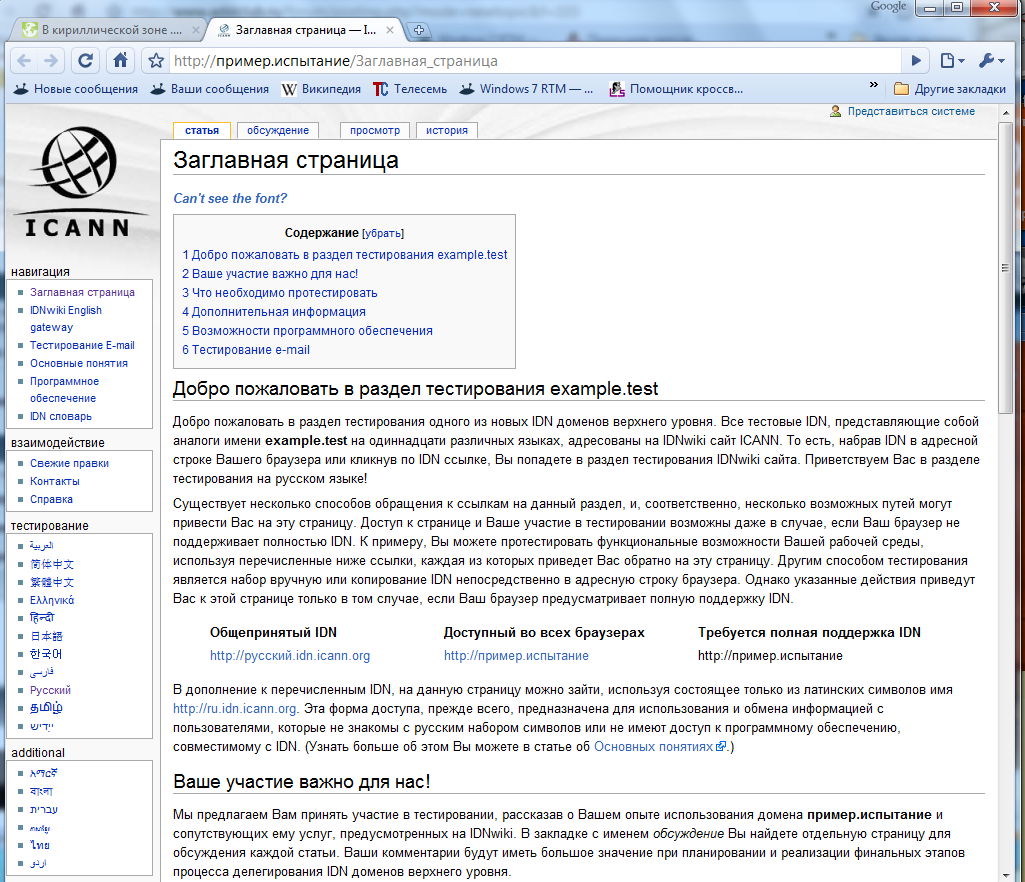
Task: Open a new tab with the plus button
Action: tap(419, 30)
